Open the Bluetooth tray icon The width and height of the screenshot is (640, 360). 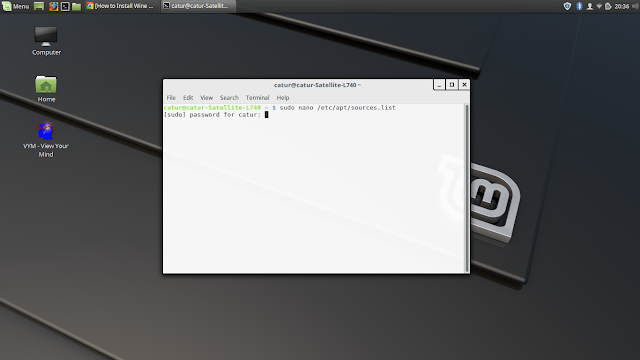(x=579, y=6)
